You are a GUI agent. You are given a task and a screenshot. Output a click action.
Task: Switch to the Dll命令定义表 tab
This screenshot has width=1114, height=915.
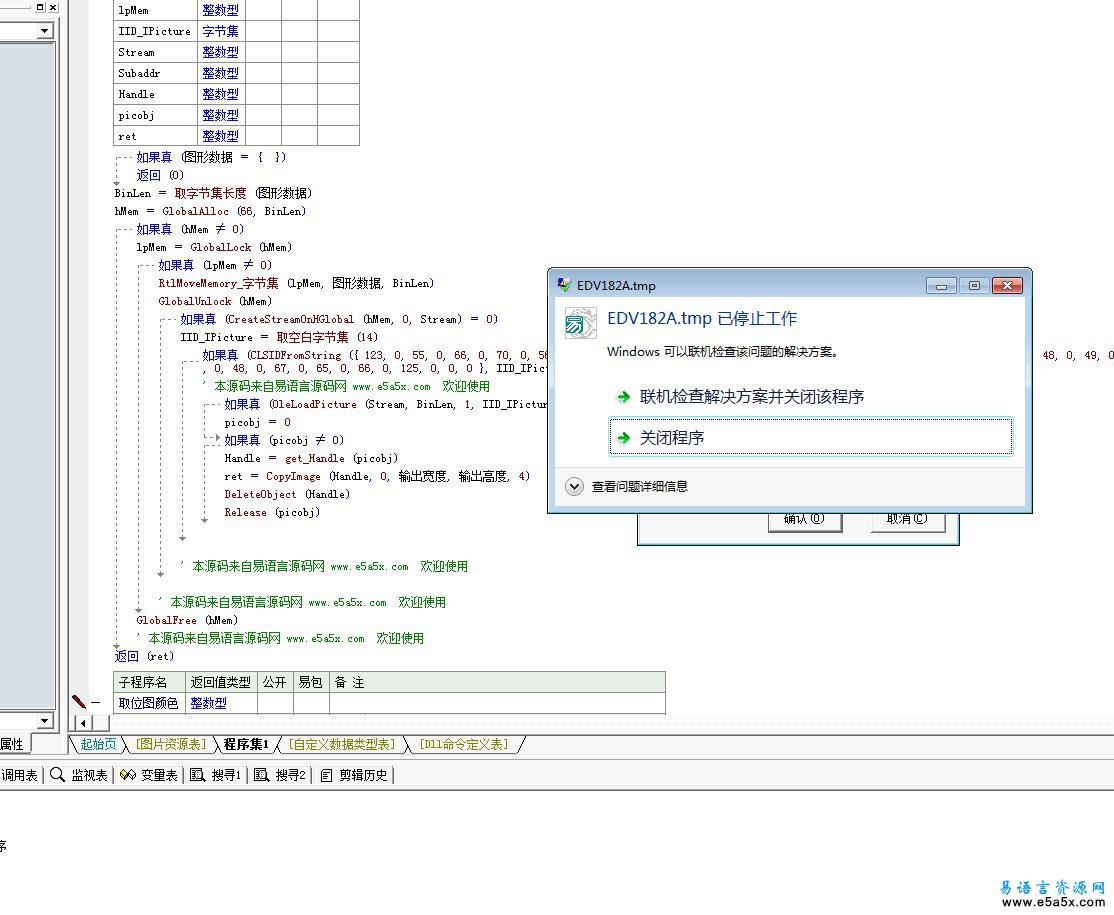coord(463,744)
